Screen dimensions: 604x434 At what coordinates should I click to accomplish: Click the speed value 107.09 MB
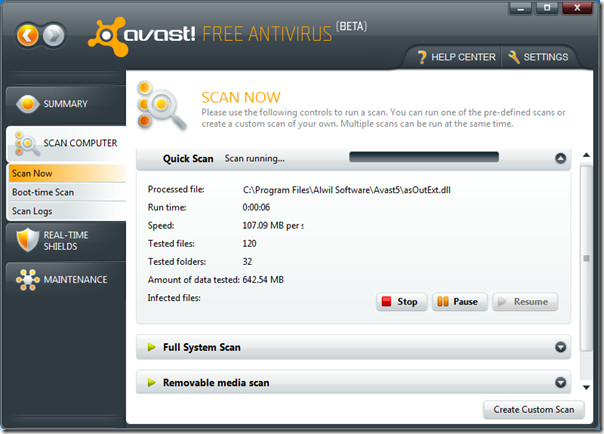(x=273, y=225)
